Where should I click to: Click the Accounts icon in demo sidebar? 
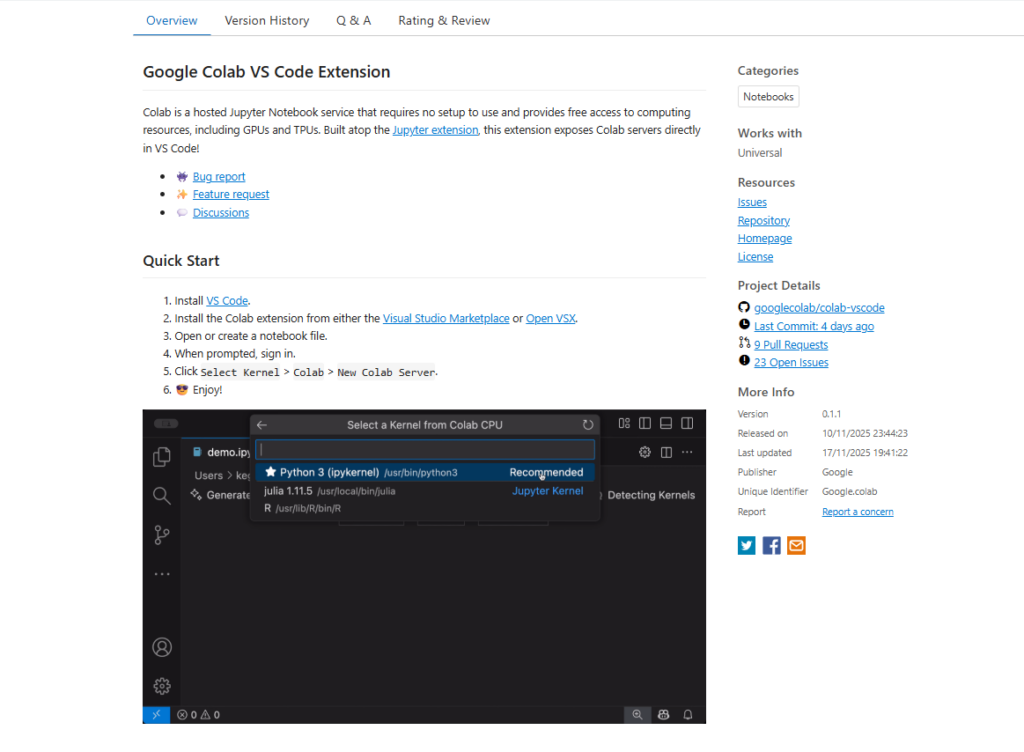162,647
